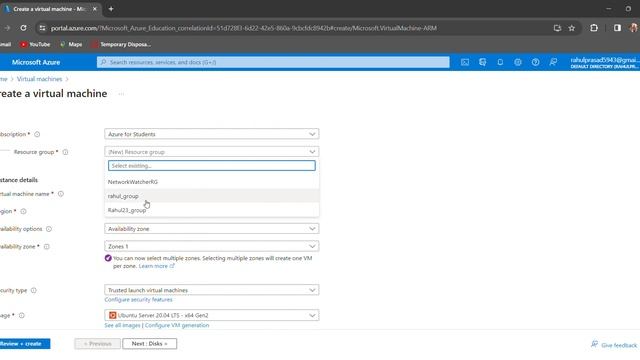This screenshot has height=360, width=640.
Task: Click Review + create button
Action: [x=24, y=344]
